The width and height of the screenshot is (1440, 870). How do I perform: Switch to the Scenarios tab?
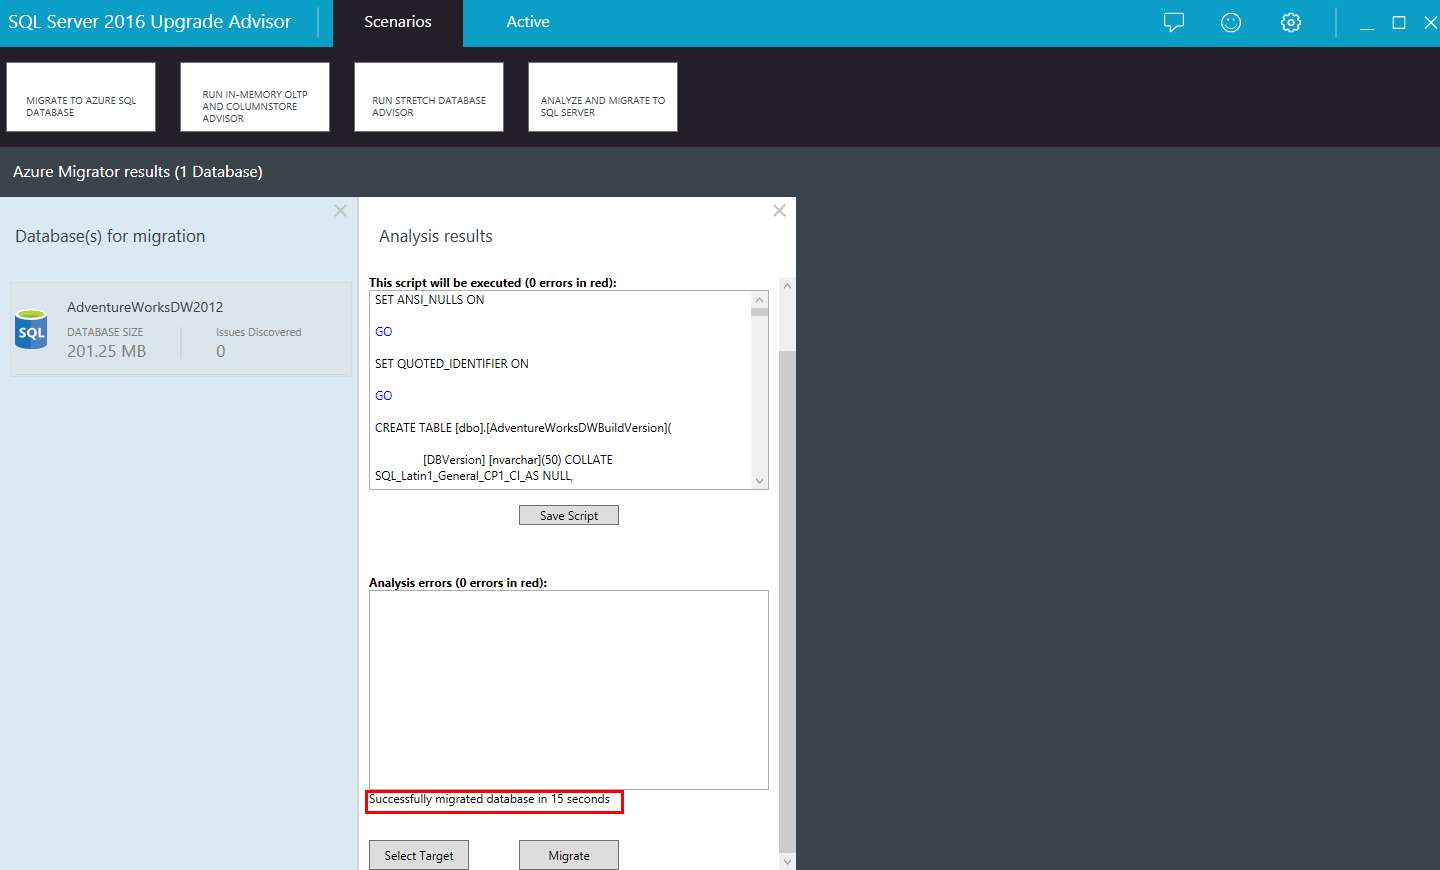tap(398, 22)
